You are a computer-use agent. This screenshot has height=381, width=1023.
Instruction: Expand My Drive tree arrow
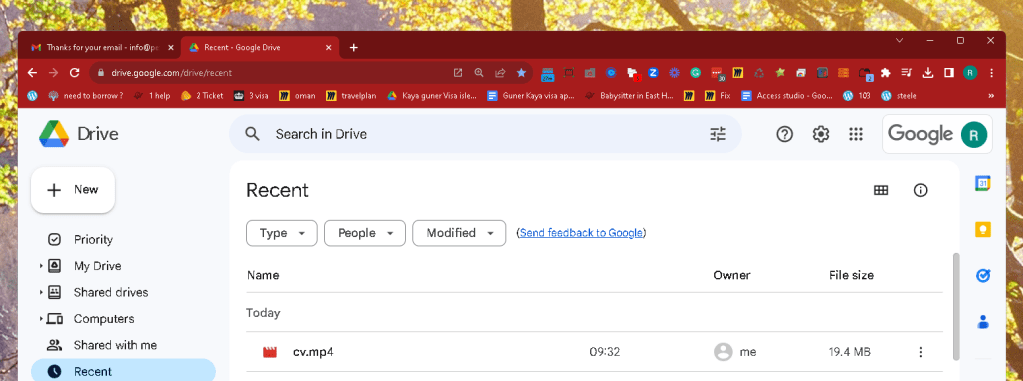41,266
